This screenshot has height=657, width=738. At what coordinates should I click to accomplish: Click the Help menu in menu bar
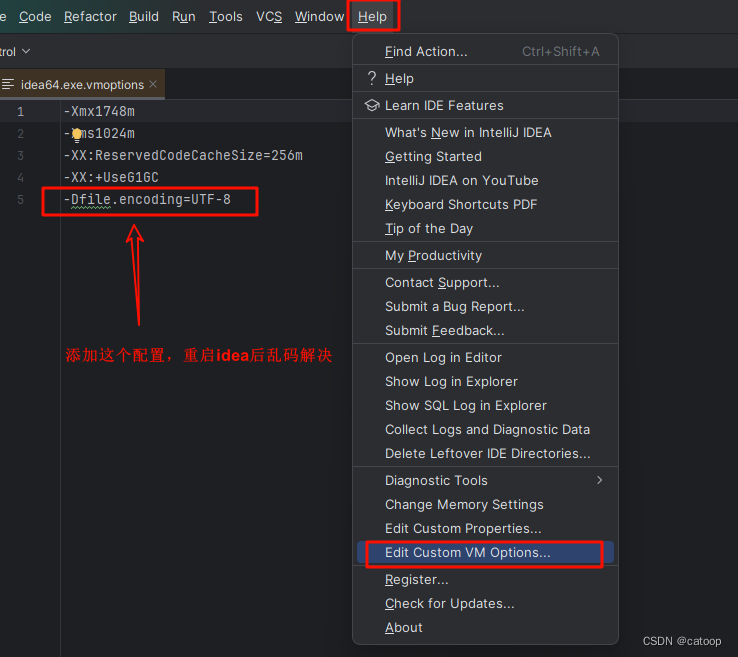372,16
